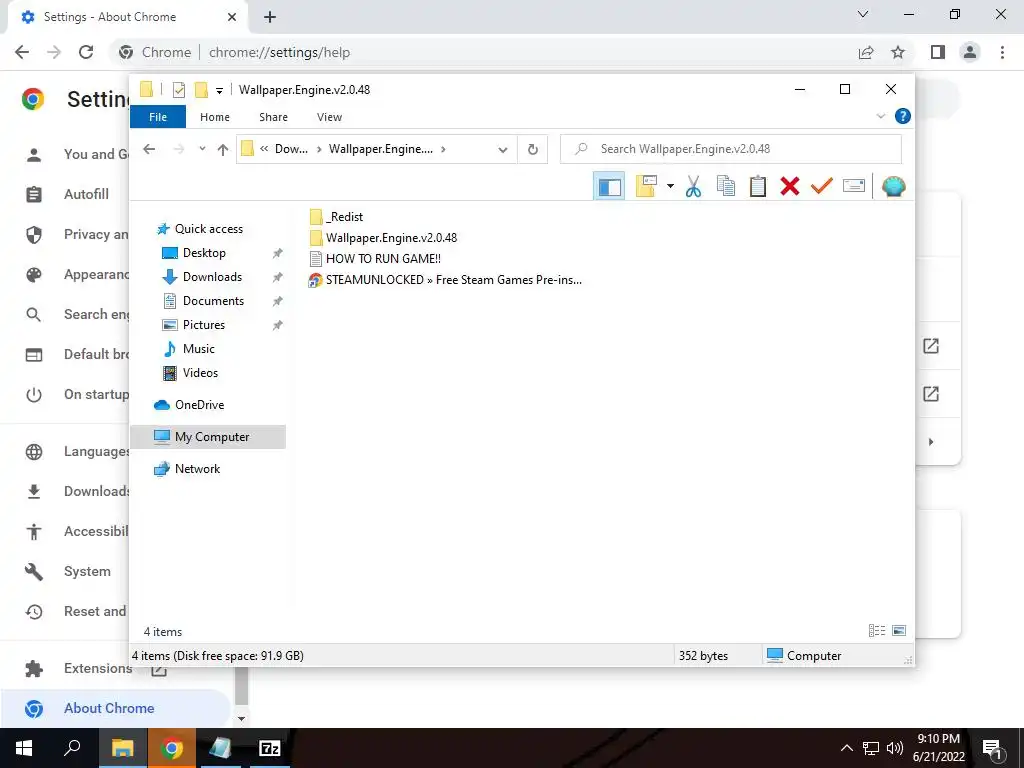
Task: Open Chrome three-dot menu
Action: 1002,52
